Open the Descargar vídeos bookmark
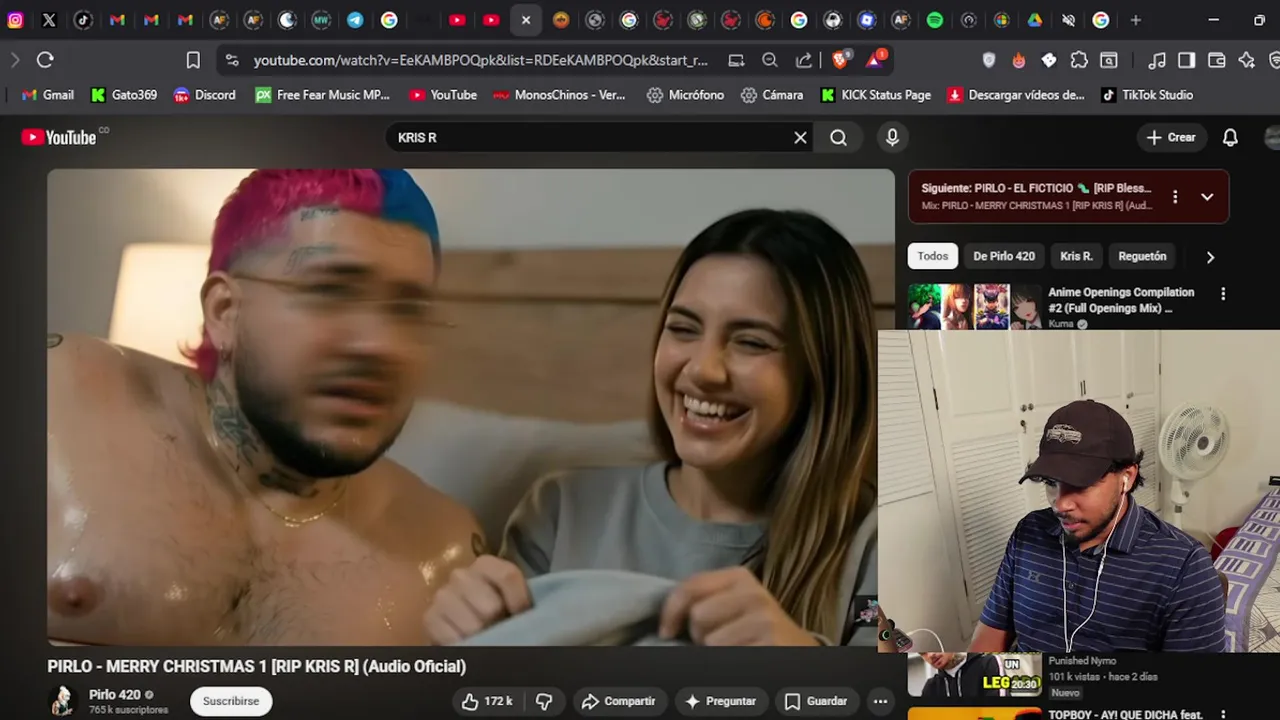Image resolution: width=1280 pixels, height=720 pixels. (1016, 95)
